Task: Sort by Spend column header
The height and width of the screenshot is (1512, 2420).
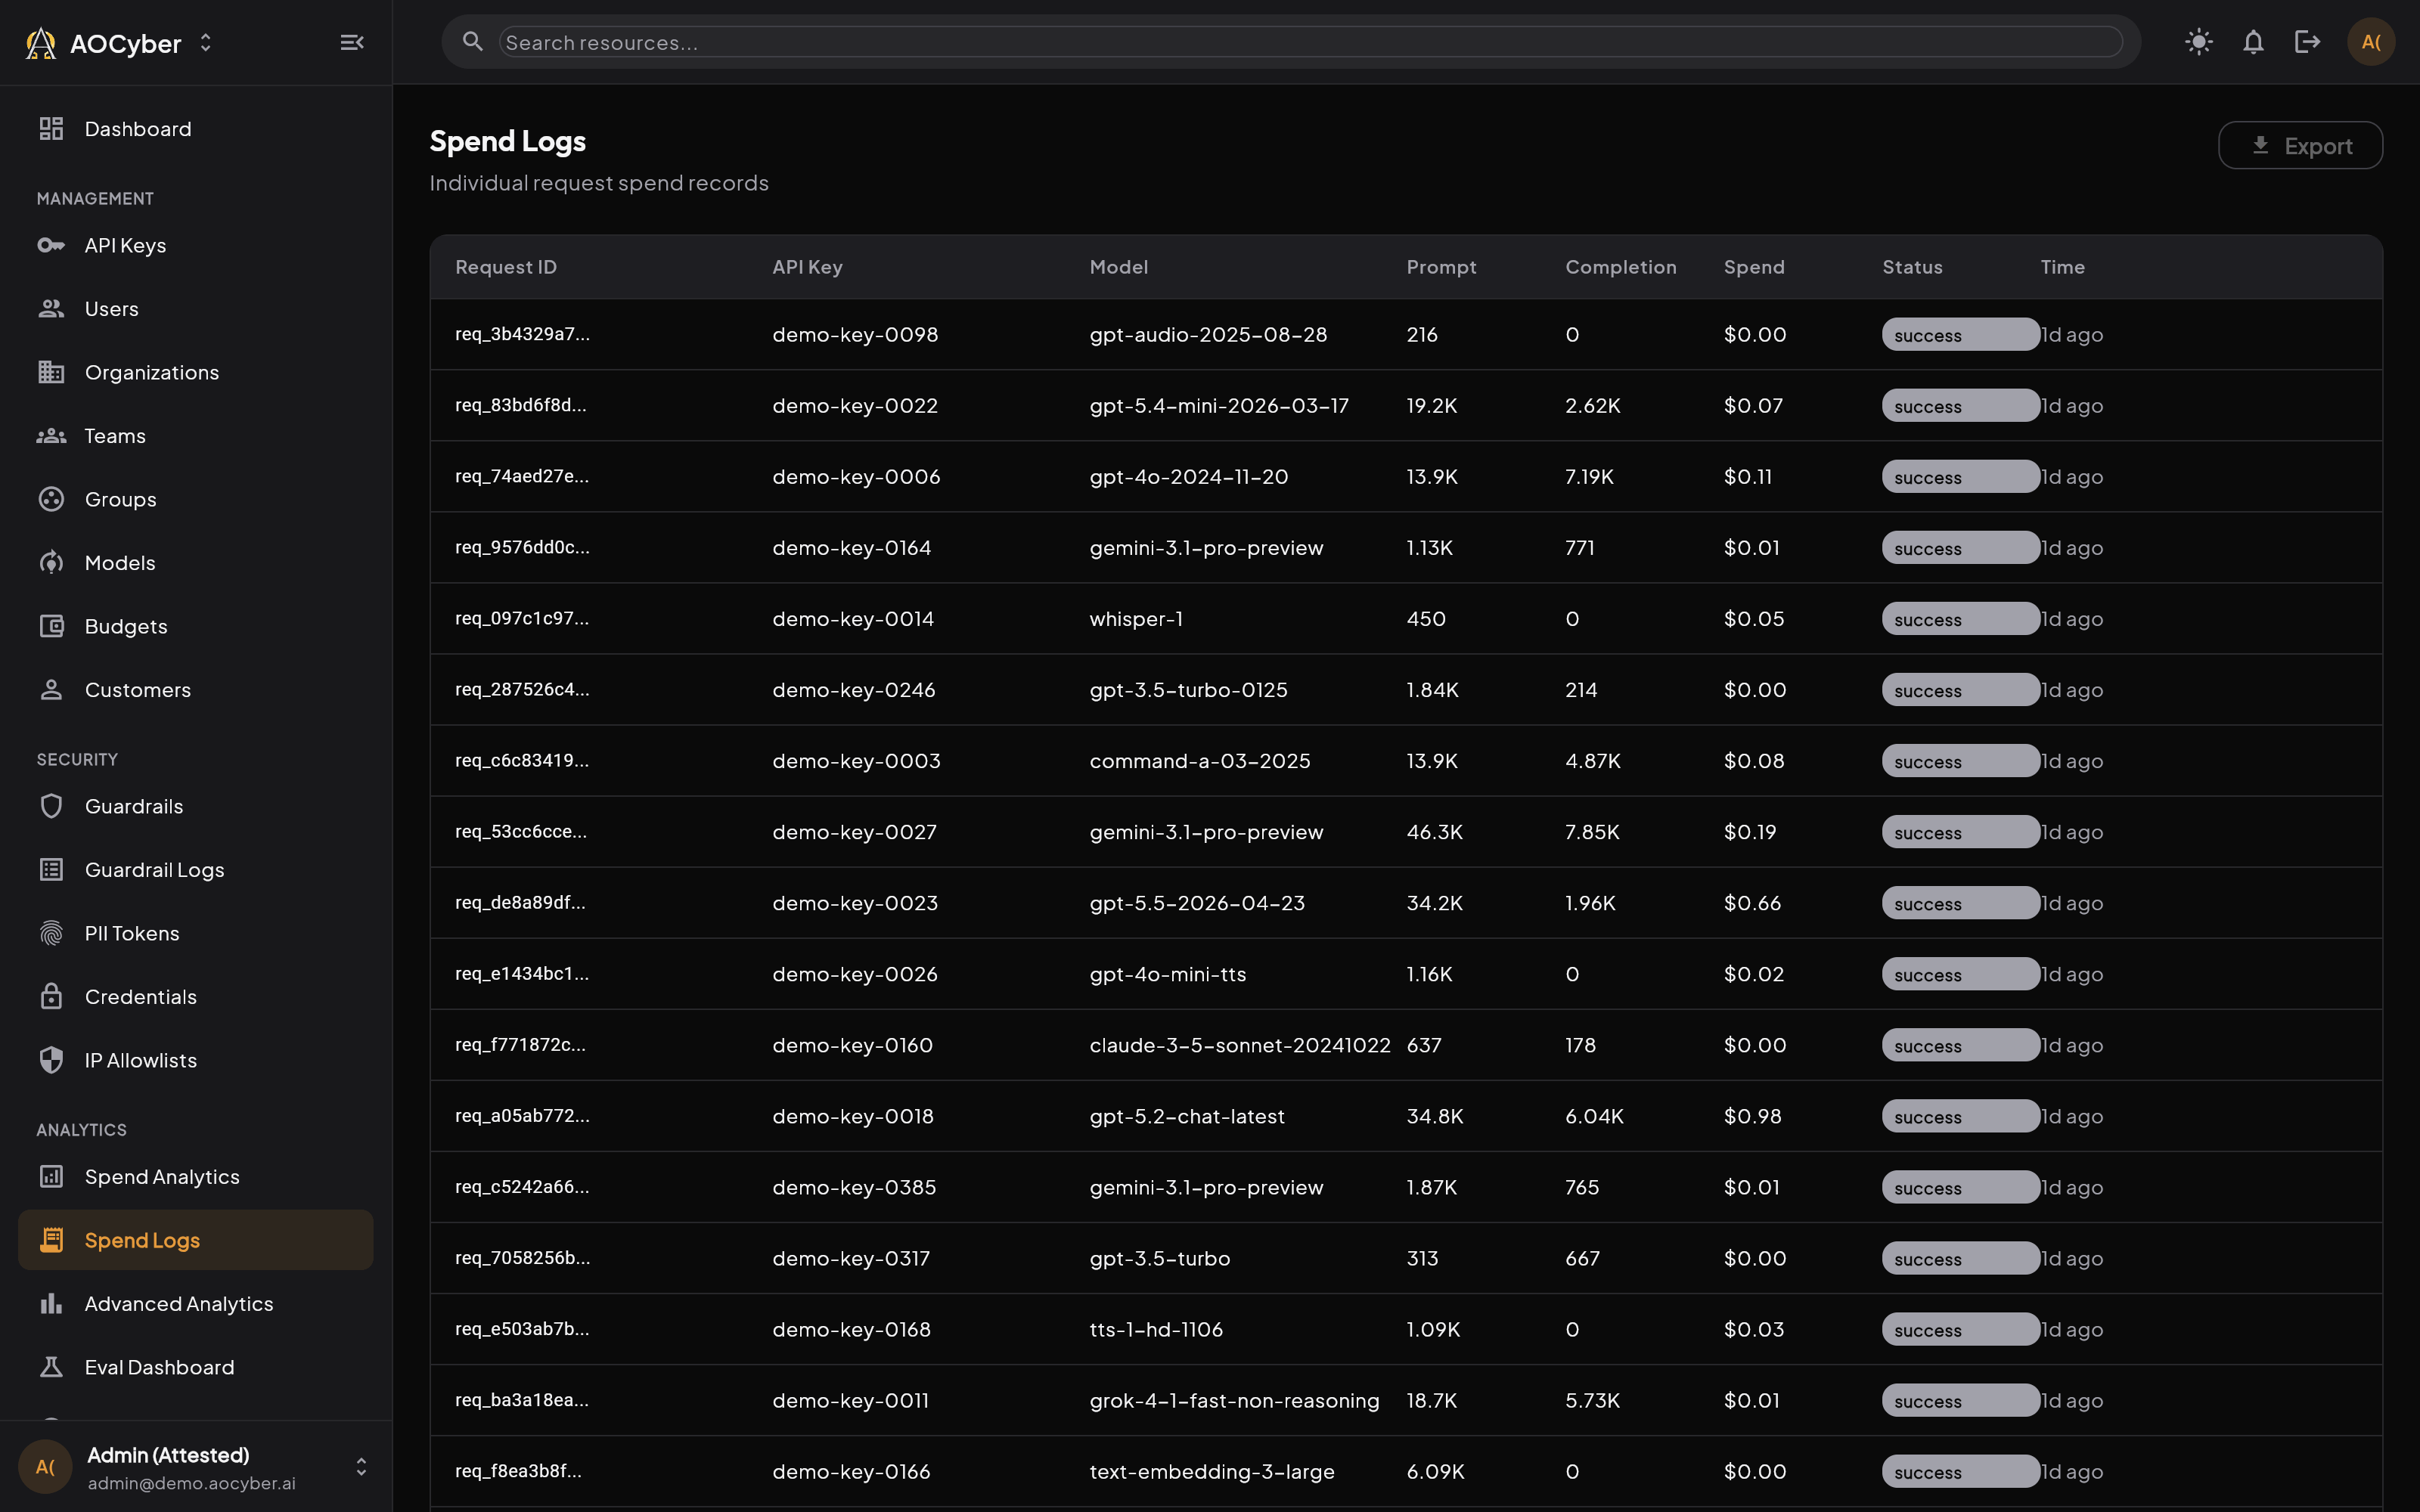Action: 1754,267
